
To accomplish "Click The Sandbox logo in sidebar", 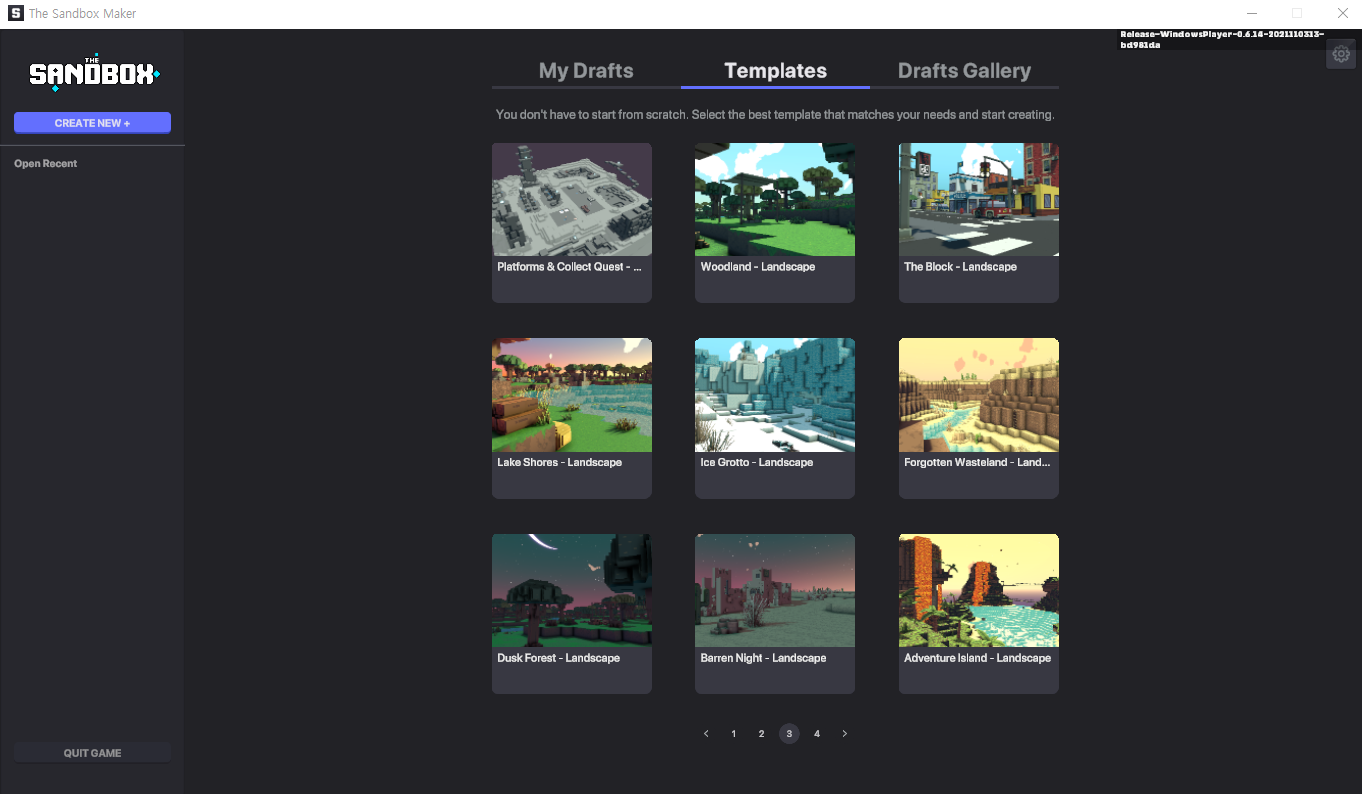I will coord(93,73).
